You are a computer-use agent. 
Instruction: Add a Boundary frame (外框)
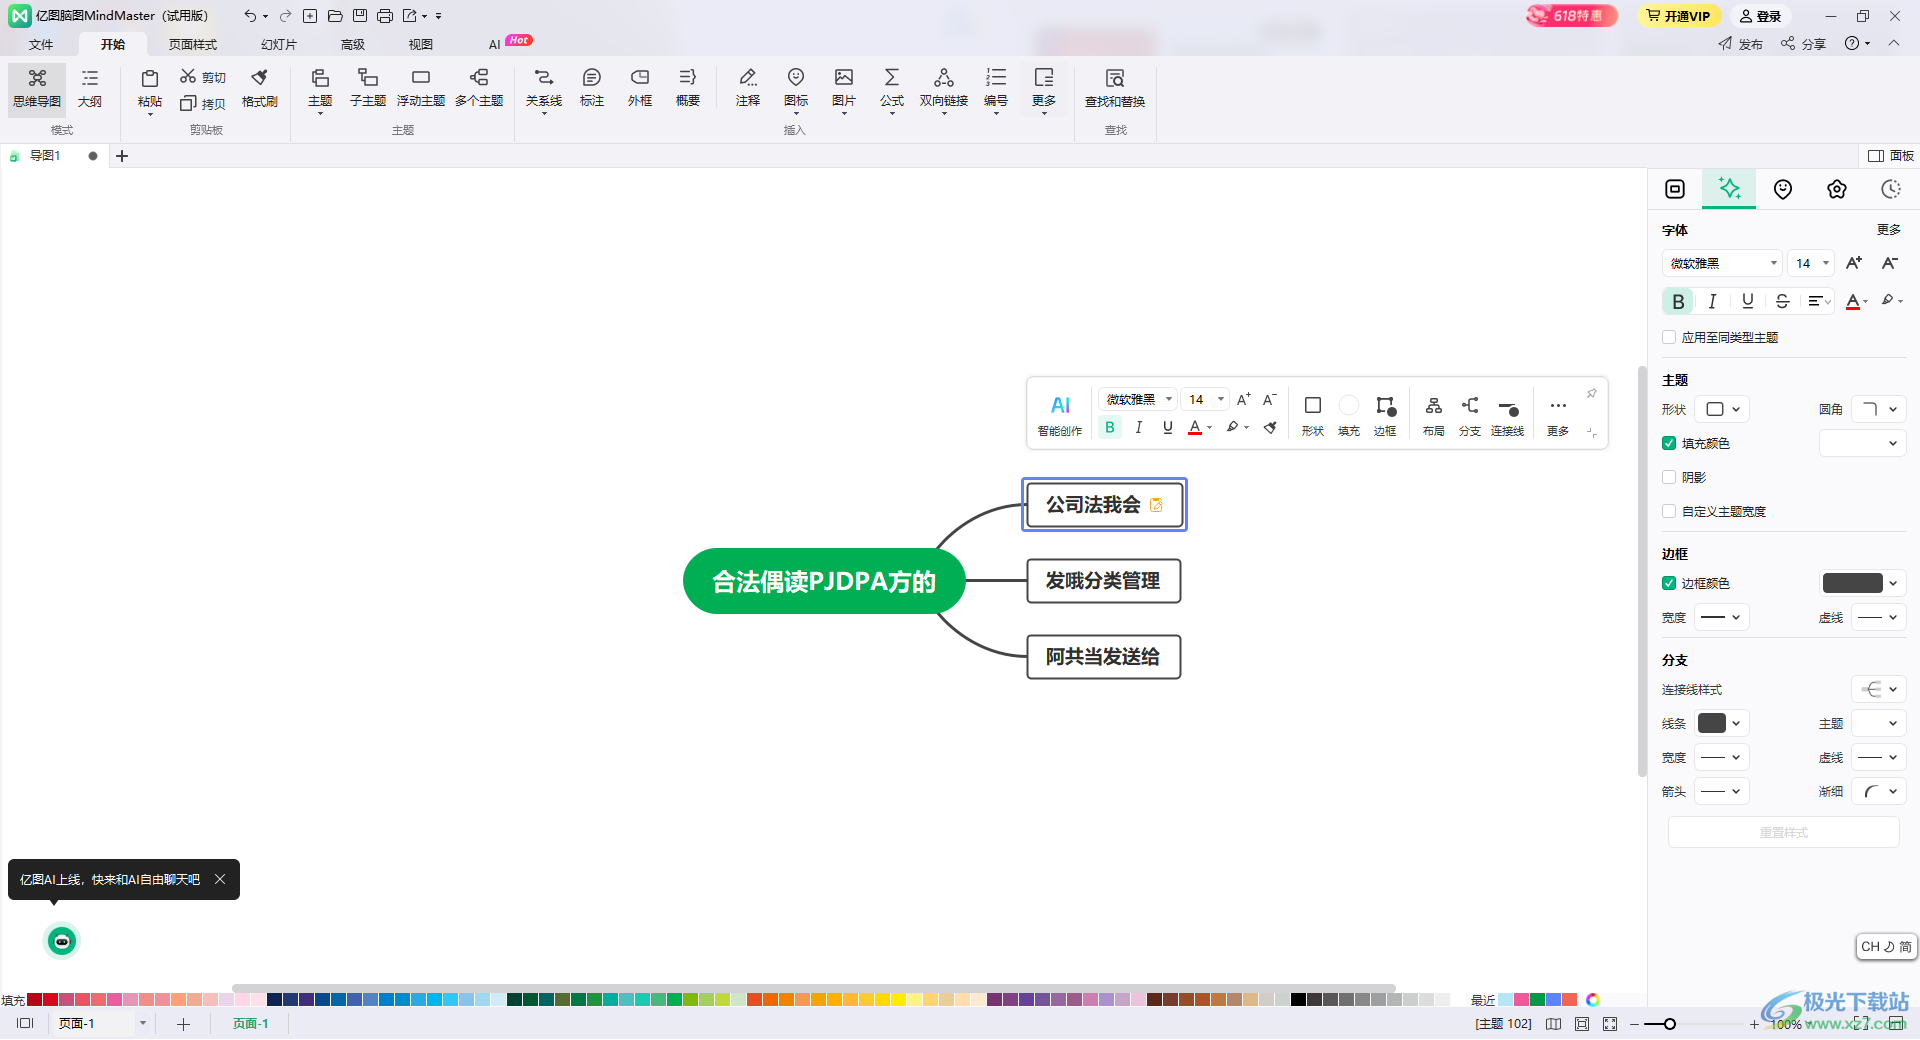tap(639, 87)
